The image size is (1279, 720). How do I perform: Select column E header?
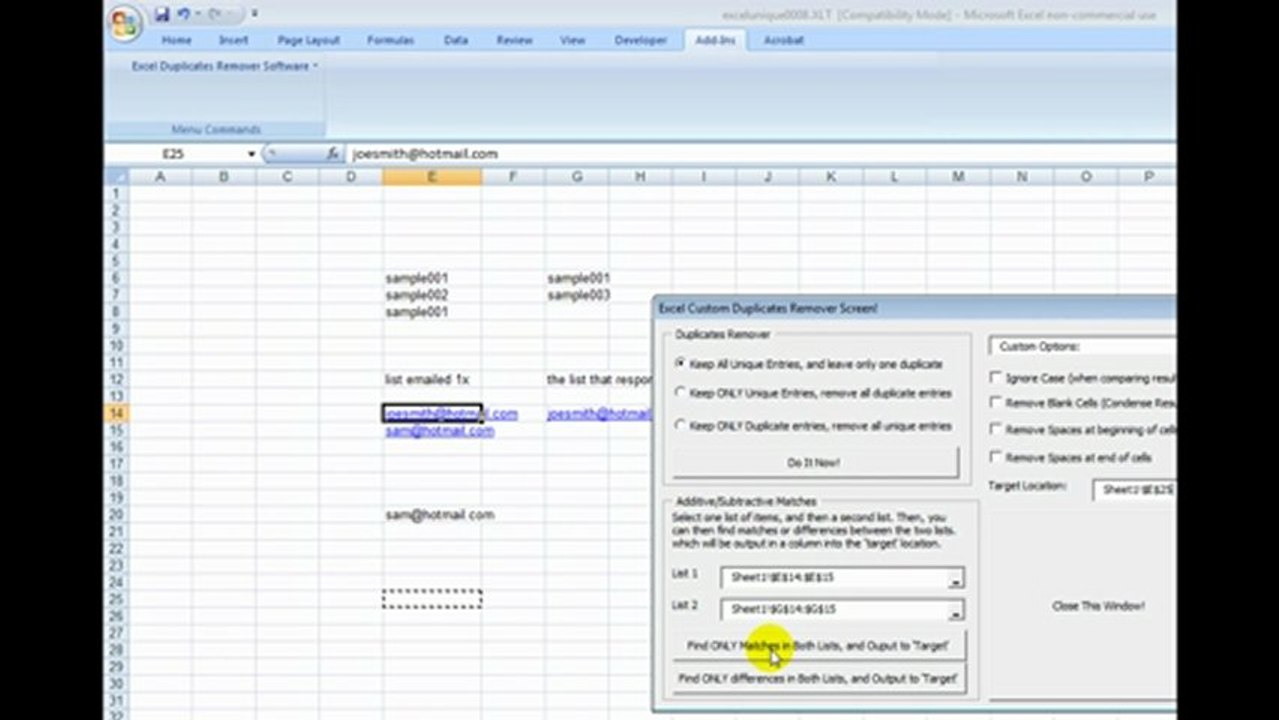click(x=432, y=177)
